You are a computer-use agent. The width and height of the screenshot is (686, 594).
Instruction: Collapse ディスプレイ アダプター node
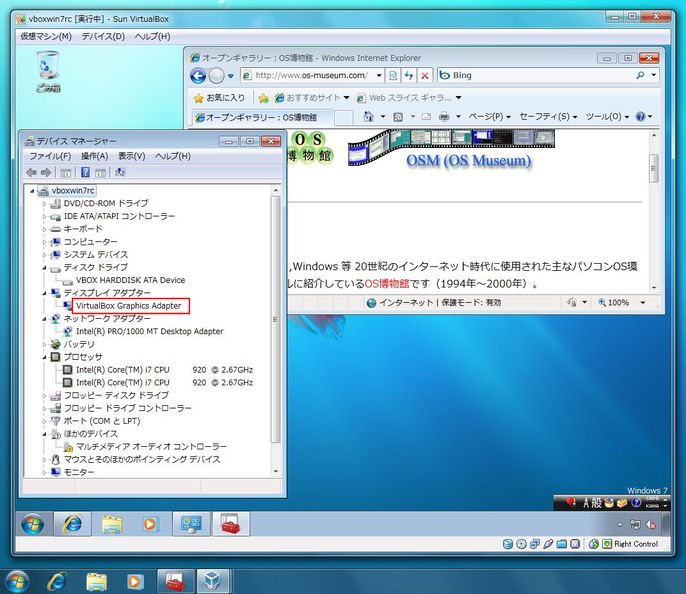[44, 293]
